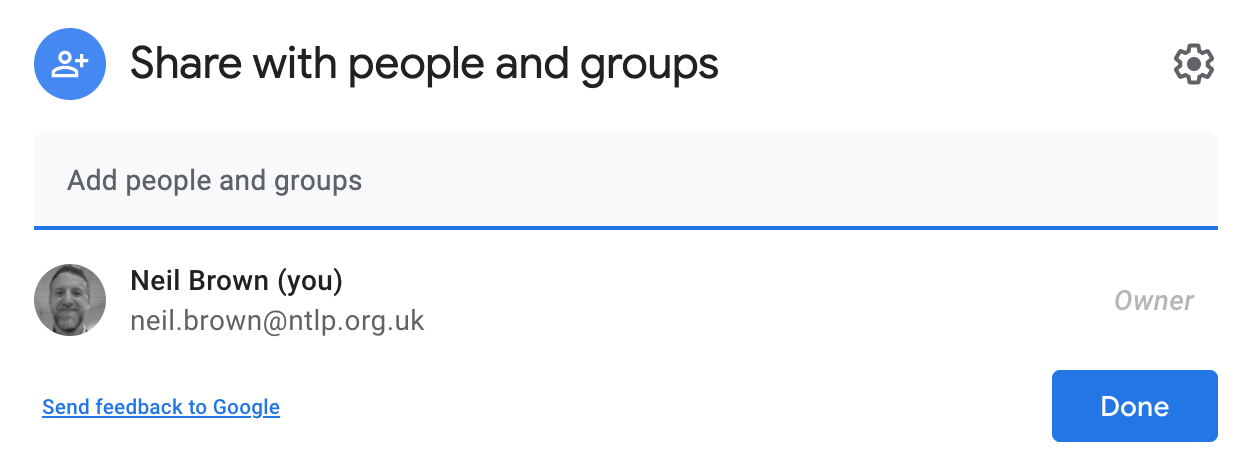This screenshot has width=1252, height=460.
Task: Click the neil.brown@ntlp.org.uk email address
Action: [278, 321]
